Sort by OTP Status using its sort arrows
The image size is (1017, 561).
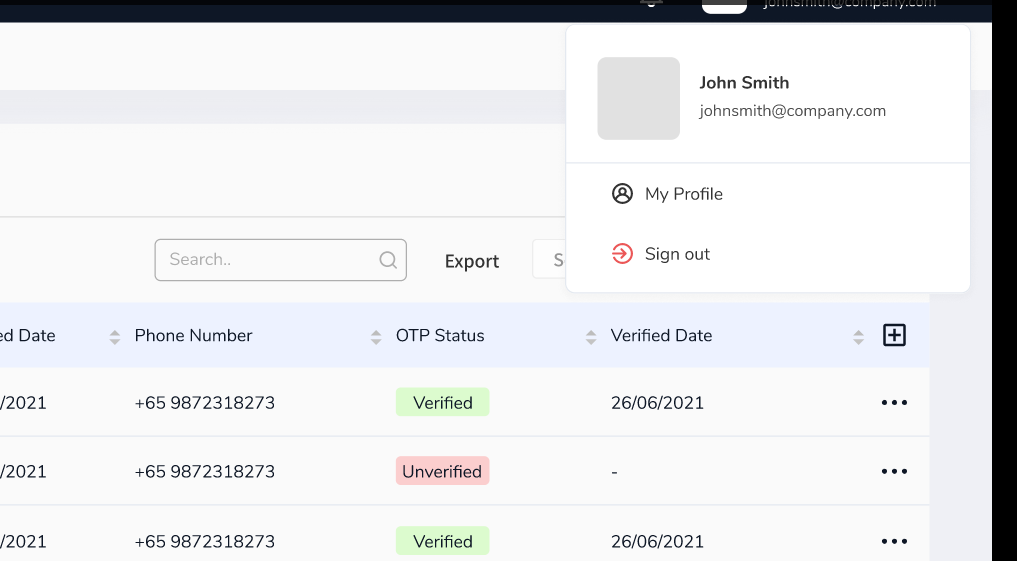pos(590,337)
